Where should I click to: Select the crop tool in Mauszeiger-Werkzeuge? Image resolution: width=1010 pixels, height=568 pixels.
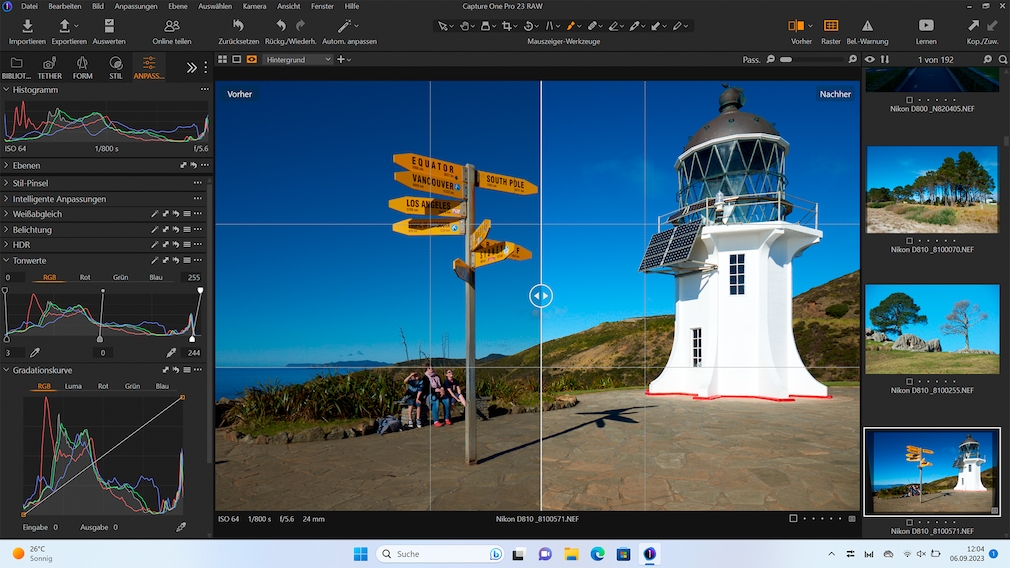pyautogui.click(x=510, y=25)
